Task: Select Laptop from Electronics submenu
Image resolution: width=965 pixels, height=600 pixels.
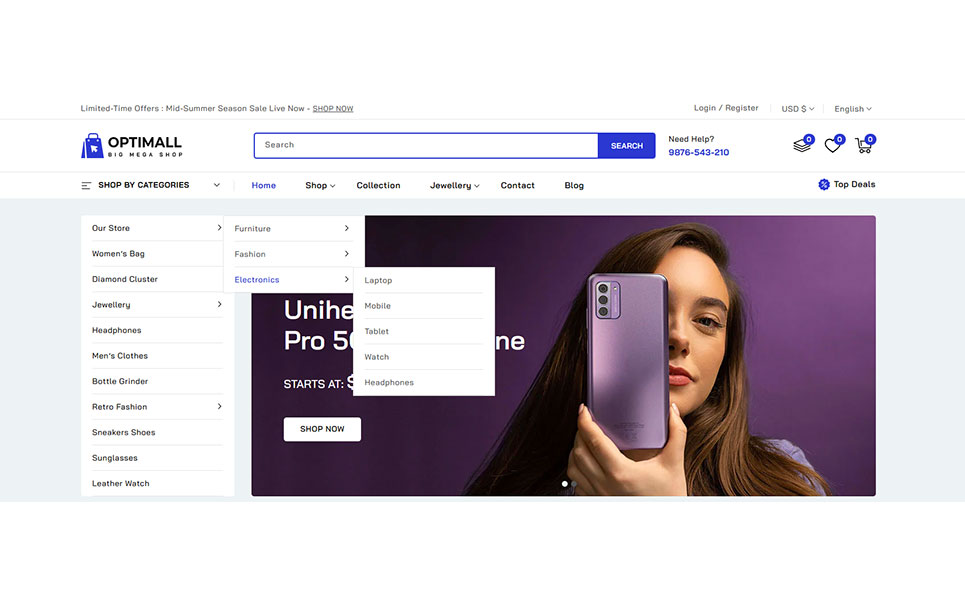Action: point(378,280)
